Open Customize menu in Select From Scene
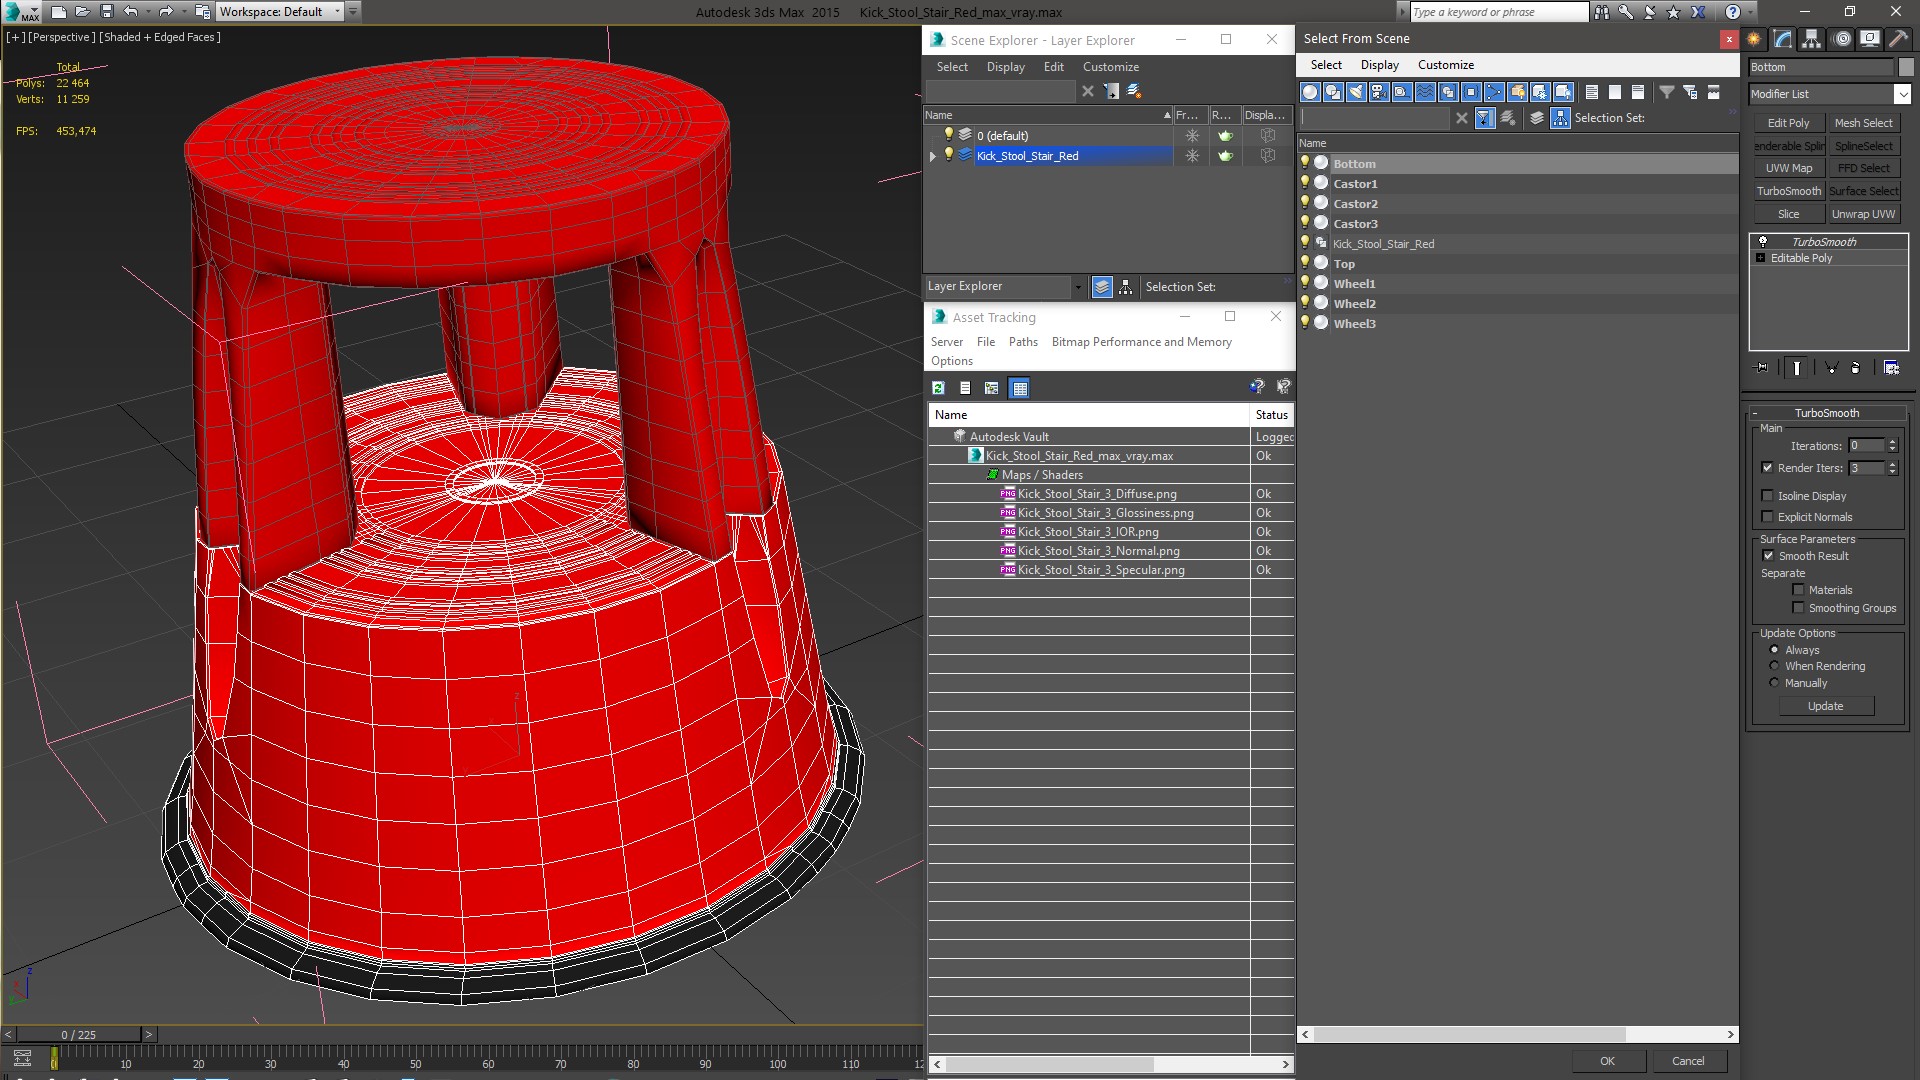This screenshot has width=1920, height=1080. click(x=1445, y=65)
